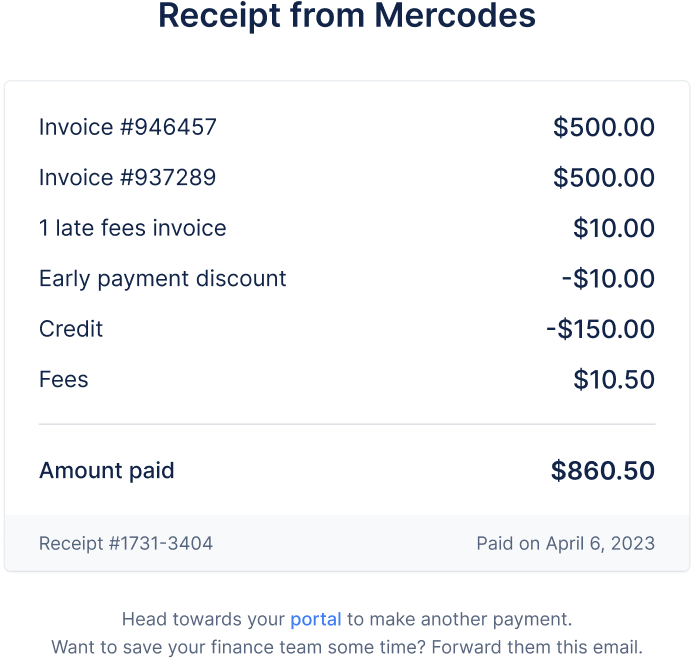Image resolution: width=694 pixels, height=658 pixels.
Task: Click the Head towards your text
Action: (203, 620)
